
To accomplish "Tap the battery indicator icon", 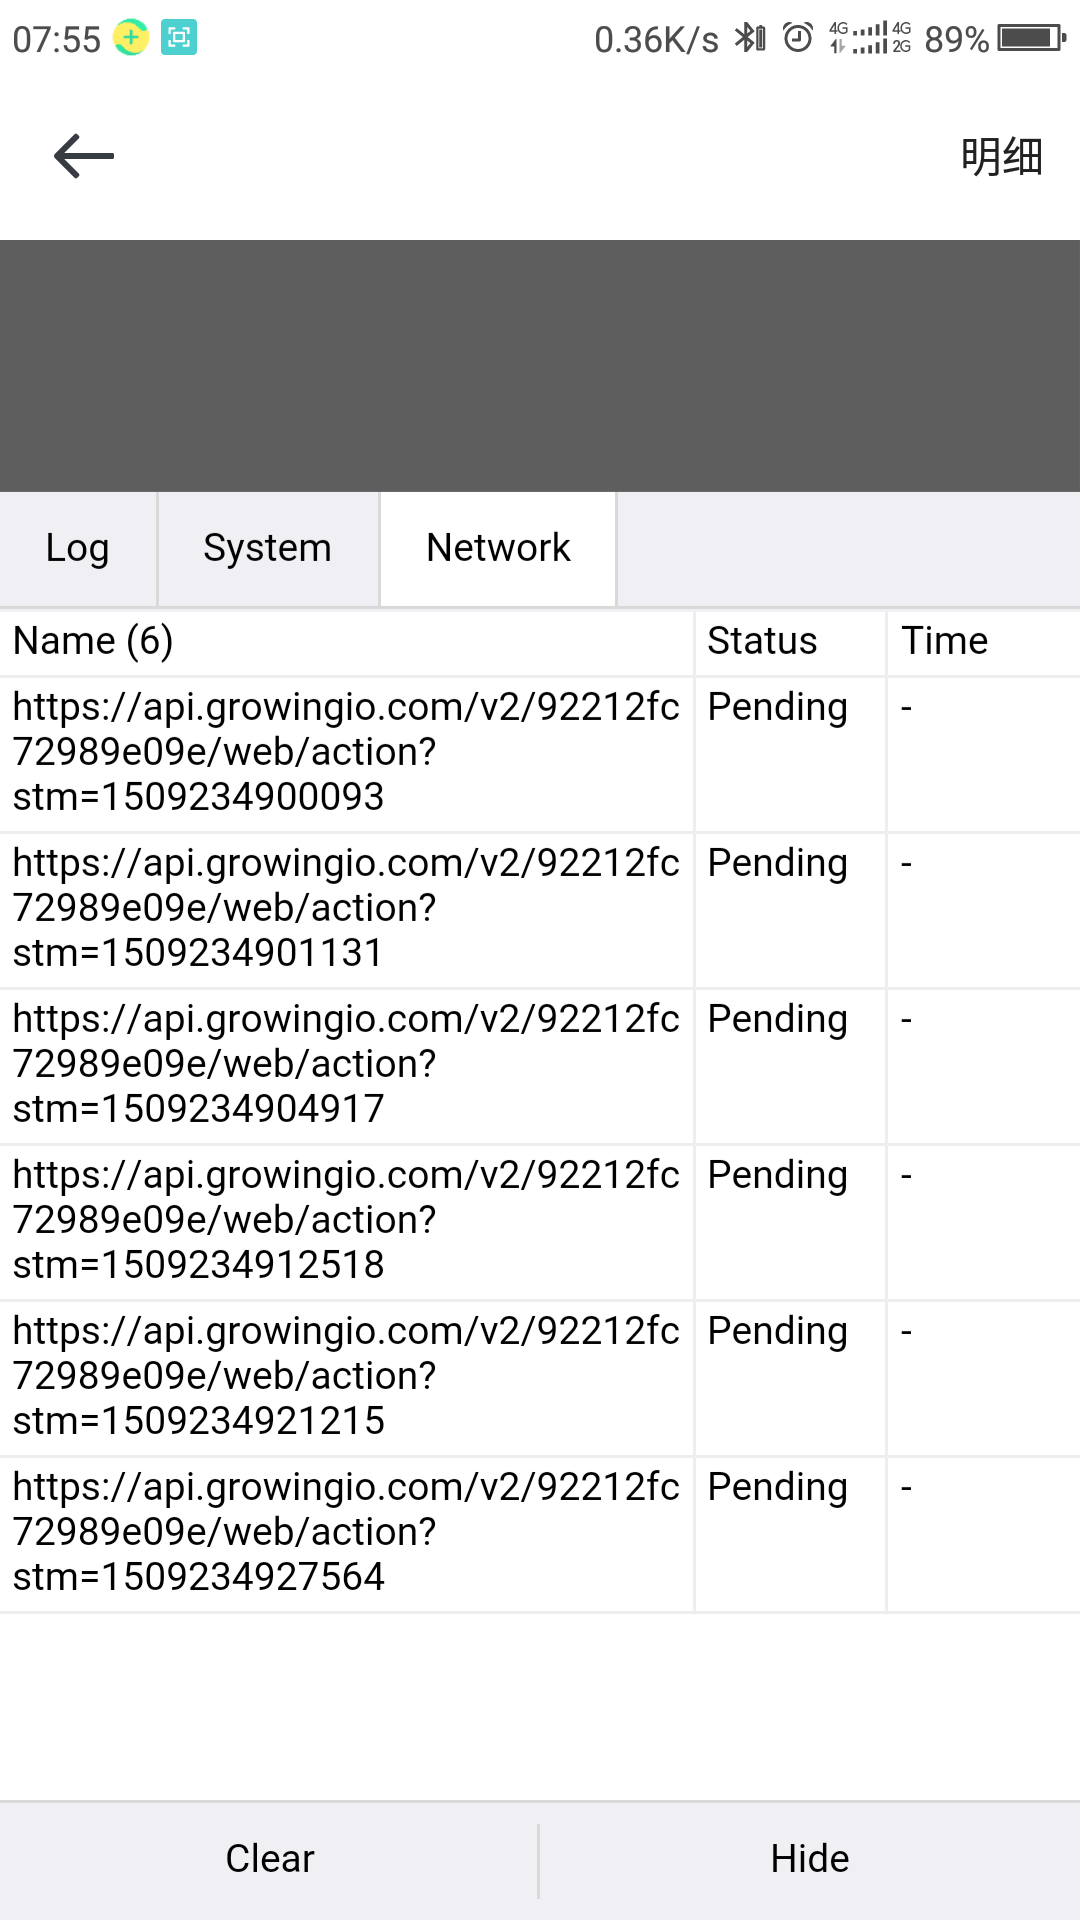I will 1032,38.
